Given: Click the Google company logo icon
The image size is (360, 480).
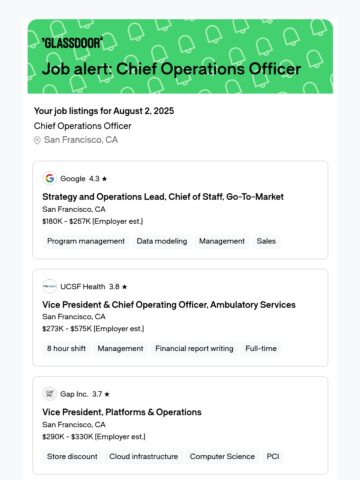Looking at the screenshot, I should tap(50, 178).
